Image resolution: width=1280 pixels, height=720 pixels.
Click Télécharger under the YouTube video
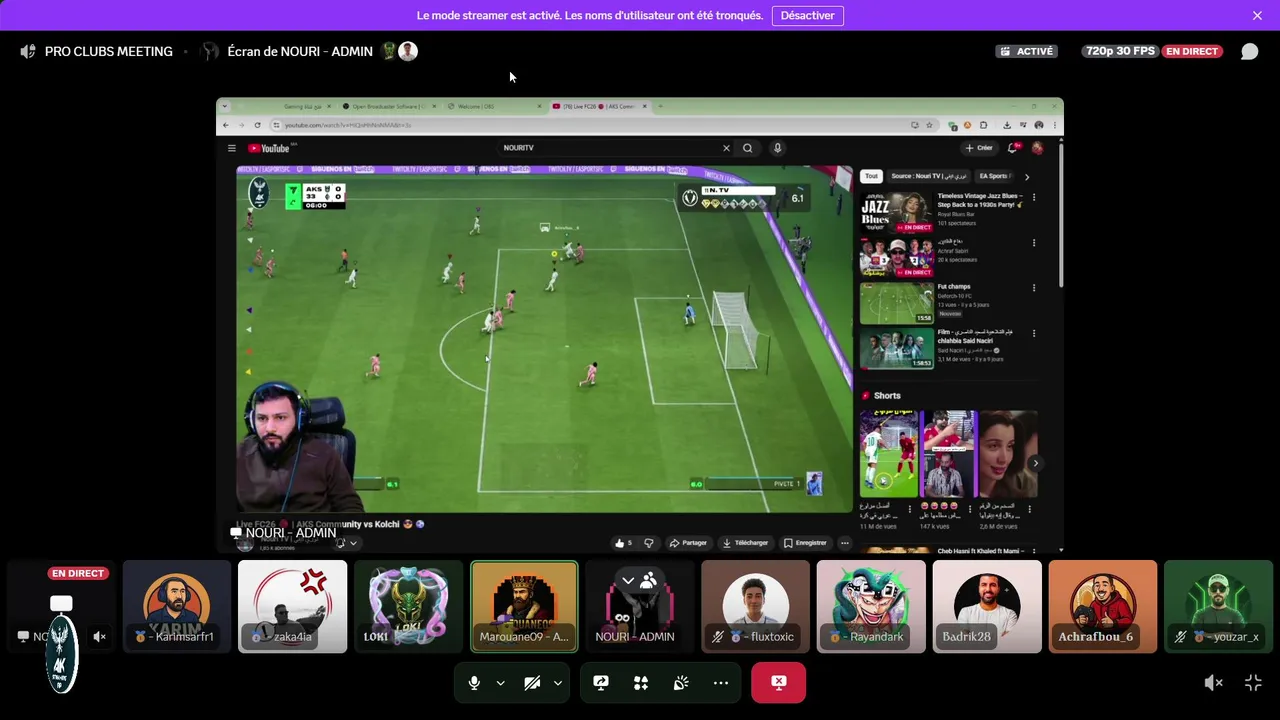coord(745,543)
